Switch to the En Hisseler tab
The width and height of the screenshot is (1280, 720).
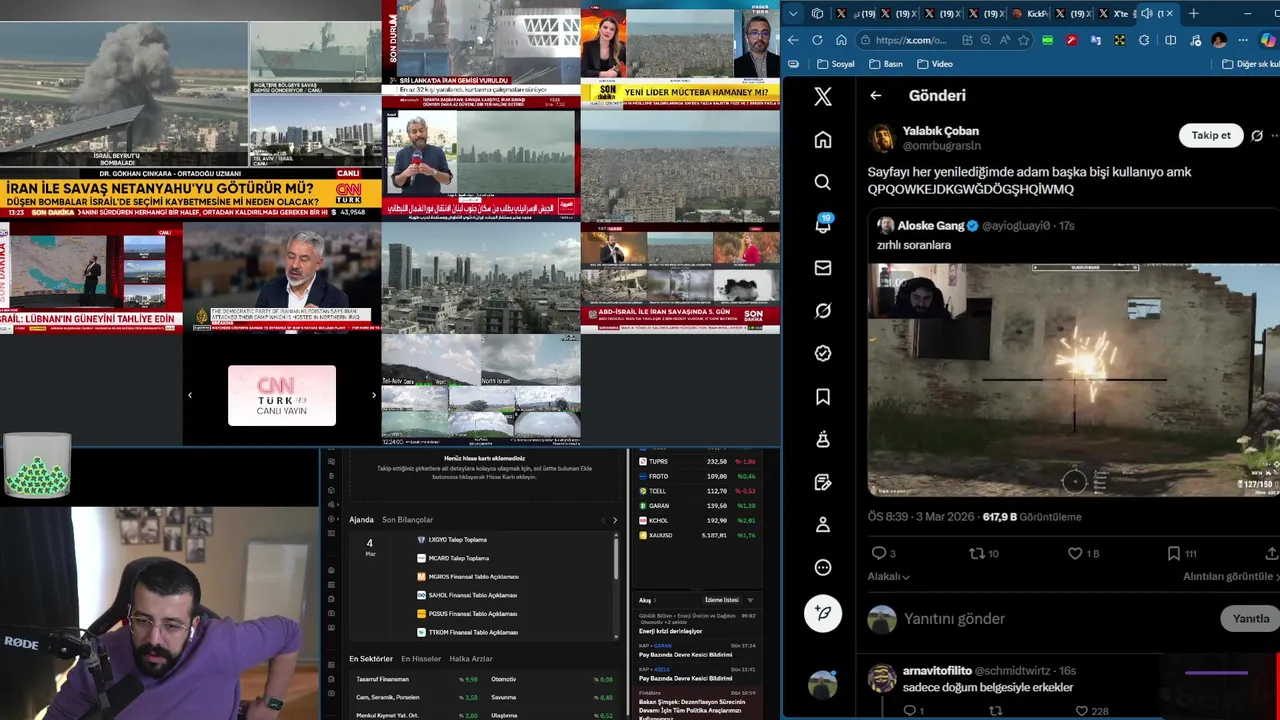tap(421, 659)
